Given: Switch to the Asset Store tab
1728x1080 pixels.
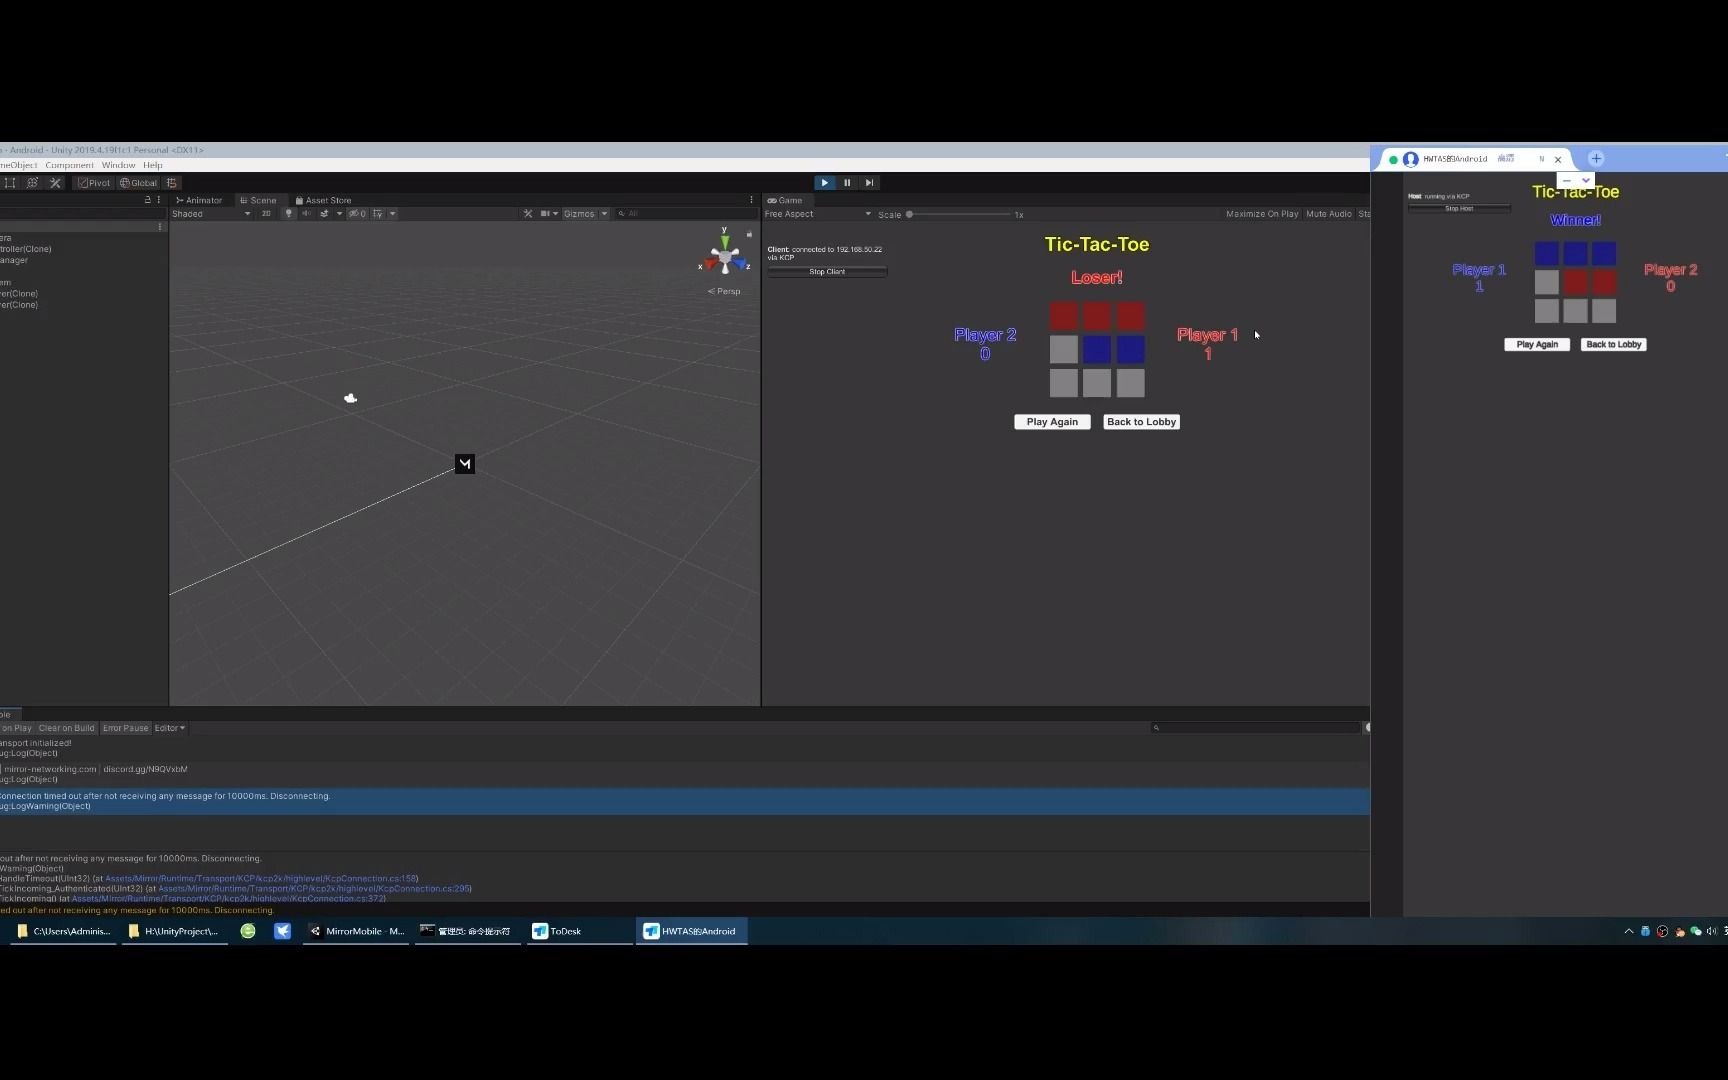Looking at the screenshot, I should pos(323,200).
